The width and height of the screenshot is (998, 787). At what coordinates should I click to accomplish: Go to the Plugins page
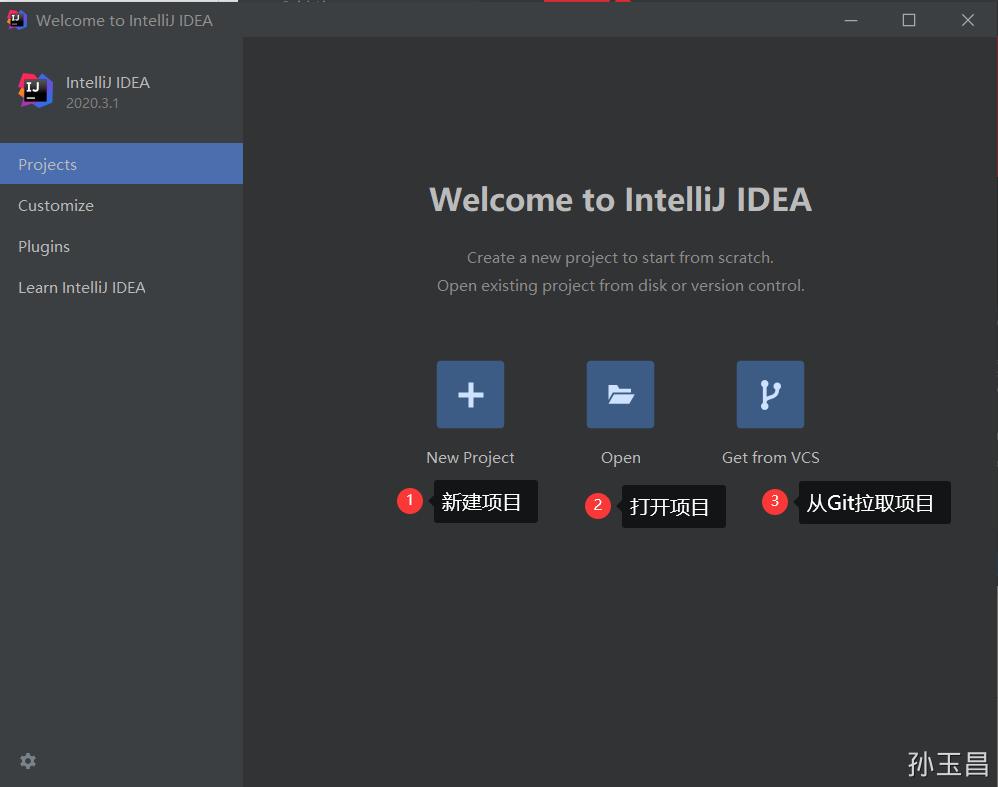[x=44, y=246]
